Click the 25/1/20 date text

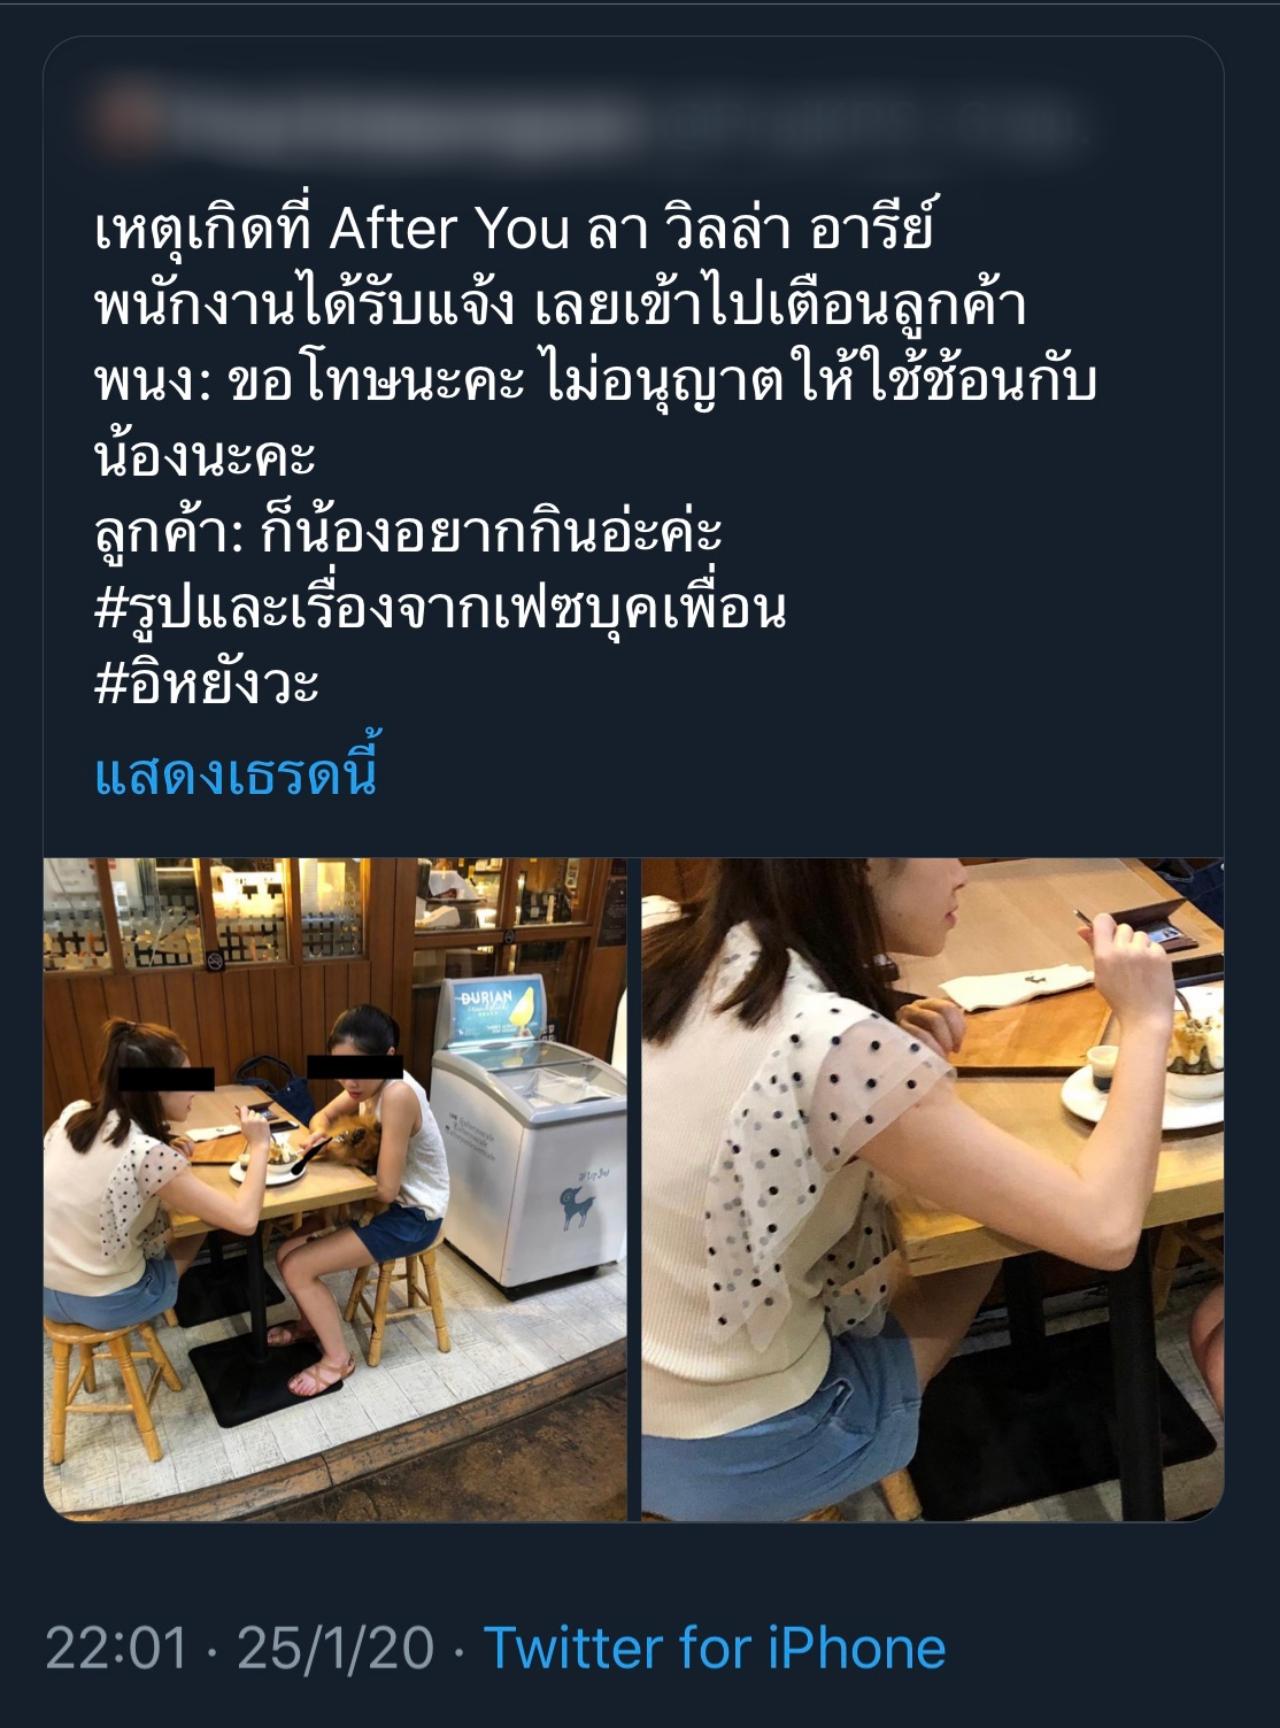coord(335,1648)
